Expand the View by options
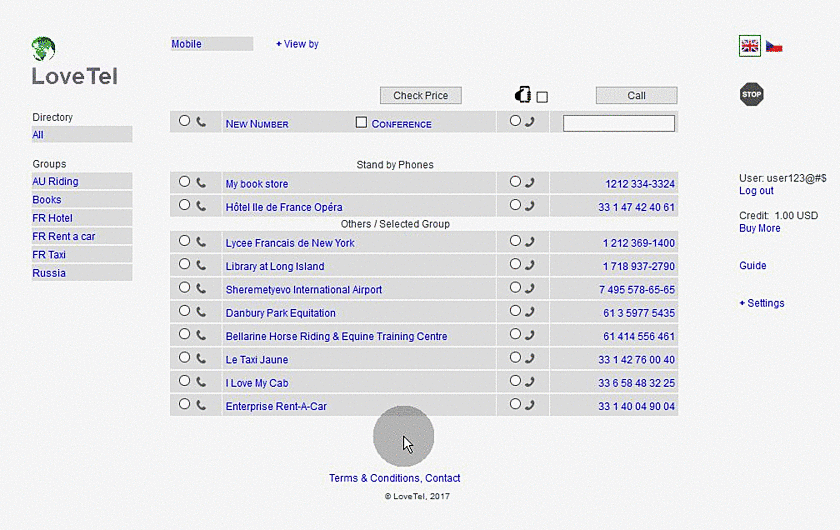The height and width of the screenshot is (530, 840). pos(297,44)
